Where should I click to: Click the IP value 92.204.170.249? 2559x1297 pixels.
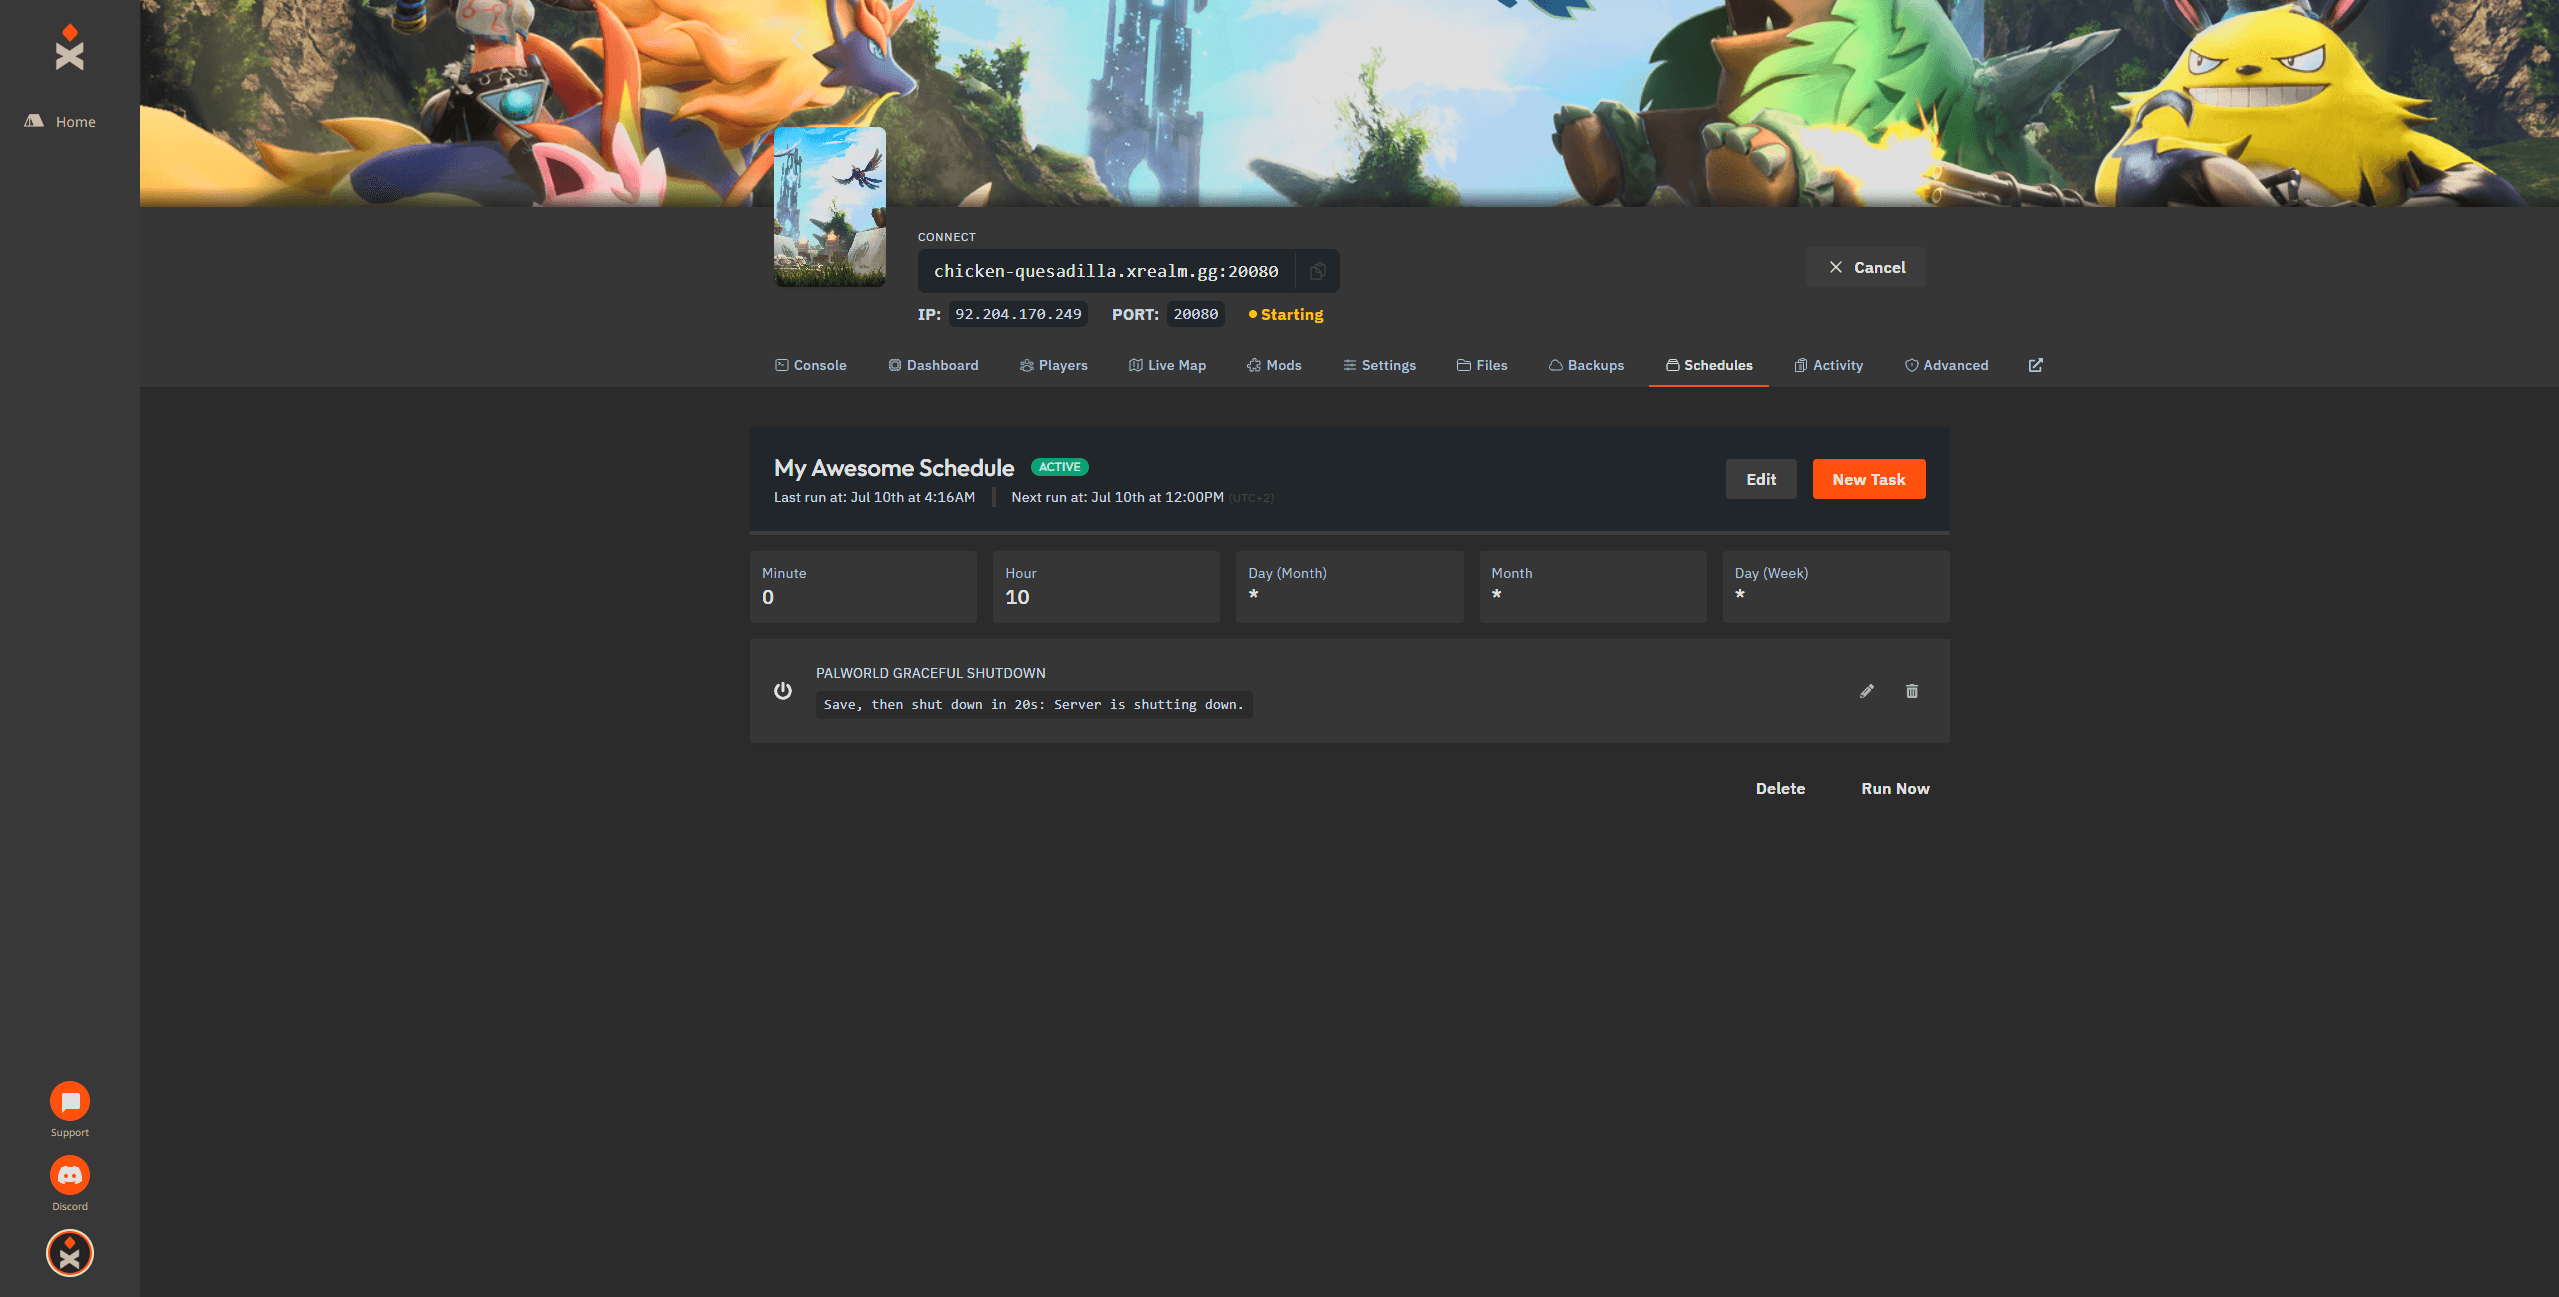[x=1018, y=314]
